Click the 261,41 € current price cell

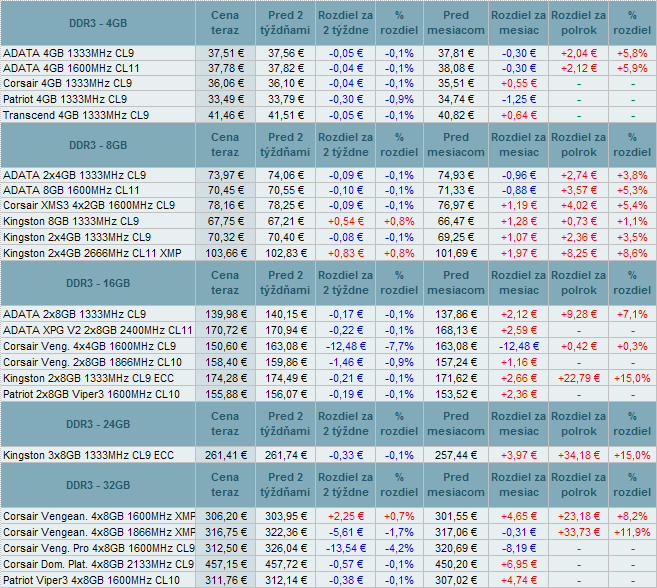coord(226,455)
